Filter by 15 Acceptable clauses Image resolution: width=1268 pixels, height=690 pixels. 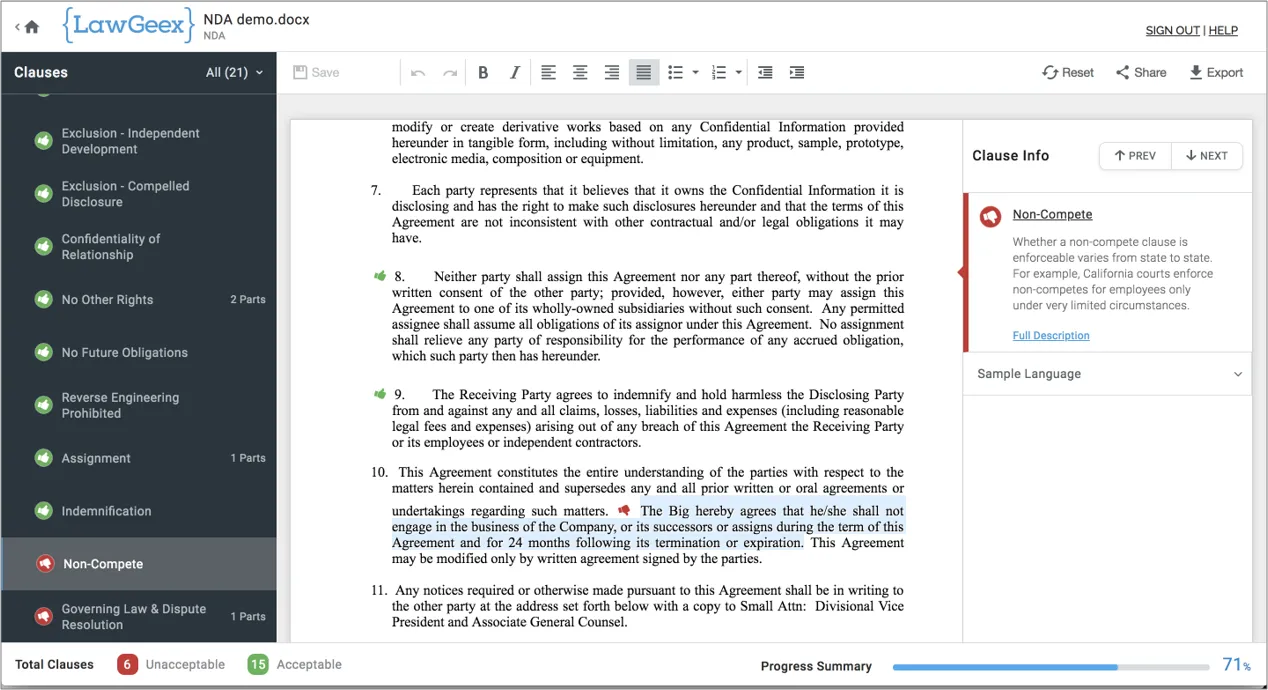point(295,664)
